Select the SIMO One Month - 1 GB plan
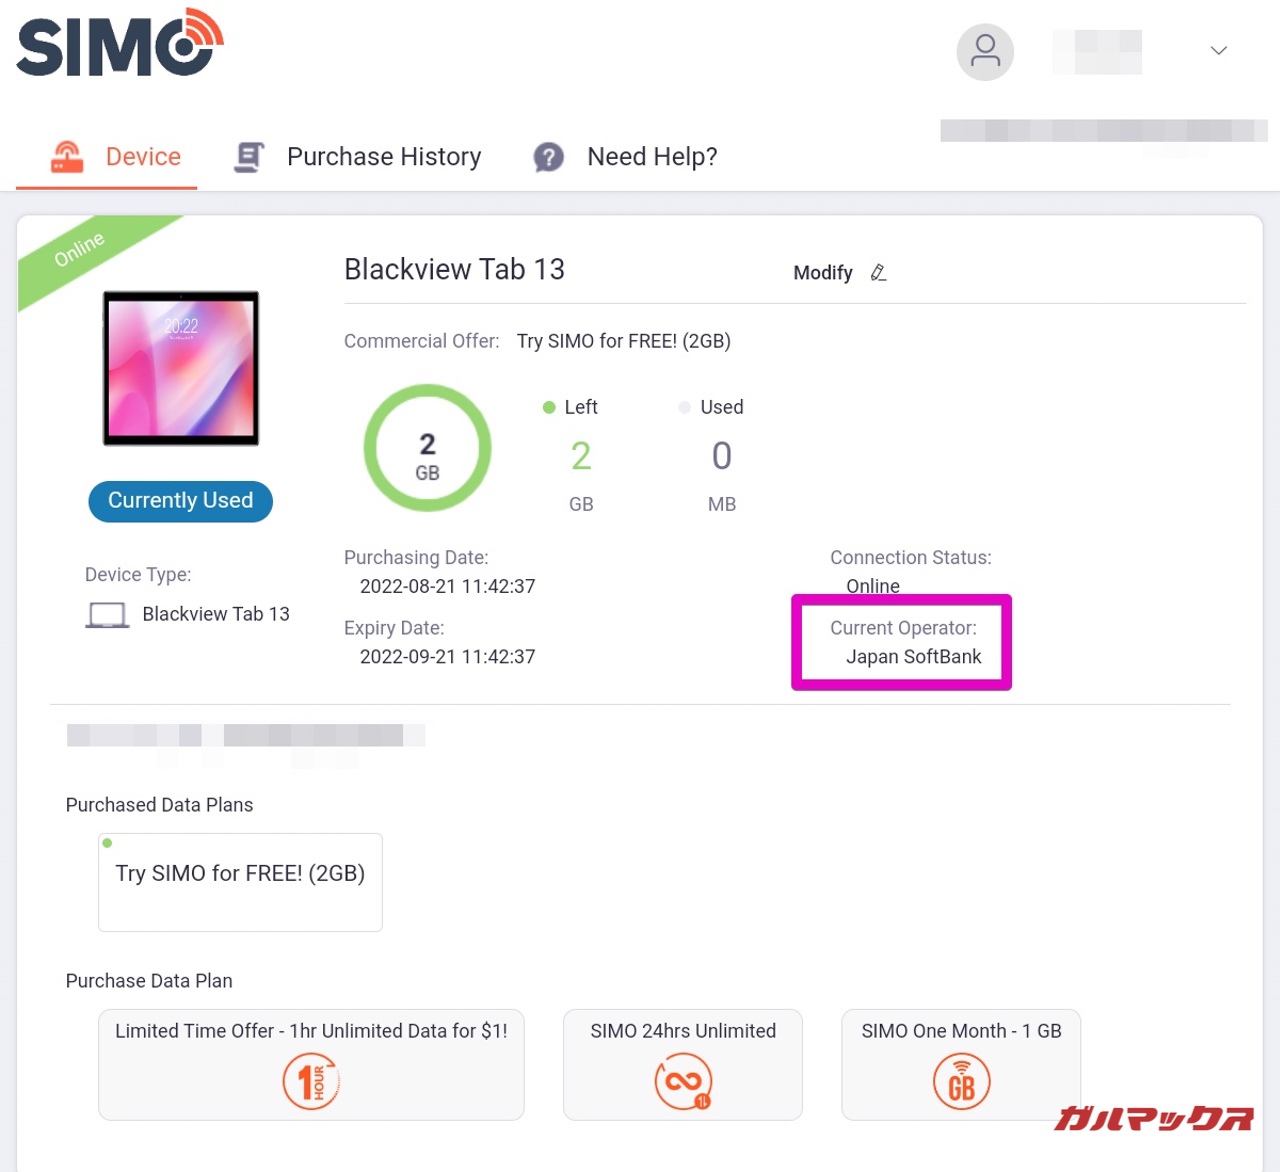The image size is (1280, 1172). point(961,1064)
